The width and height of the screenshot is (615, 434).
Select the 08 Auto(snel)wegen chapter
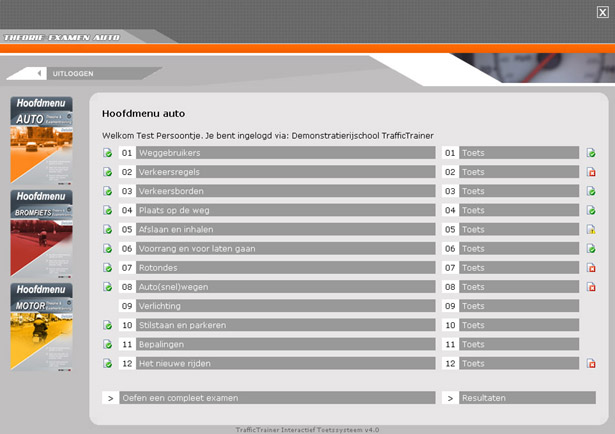pyautogui.click(x=277, y=287)
